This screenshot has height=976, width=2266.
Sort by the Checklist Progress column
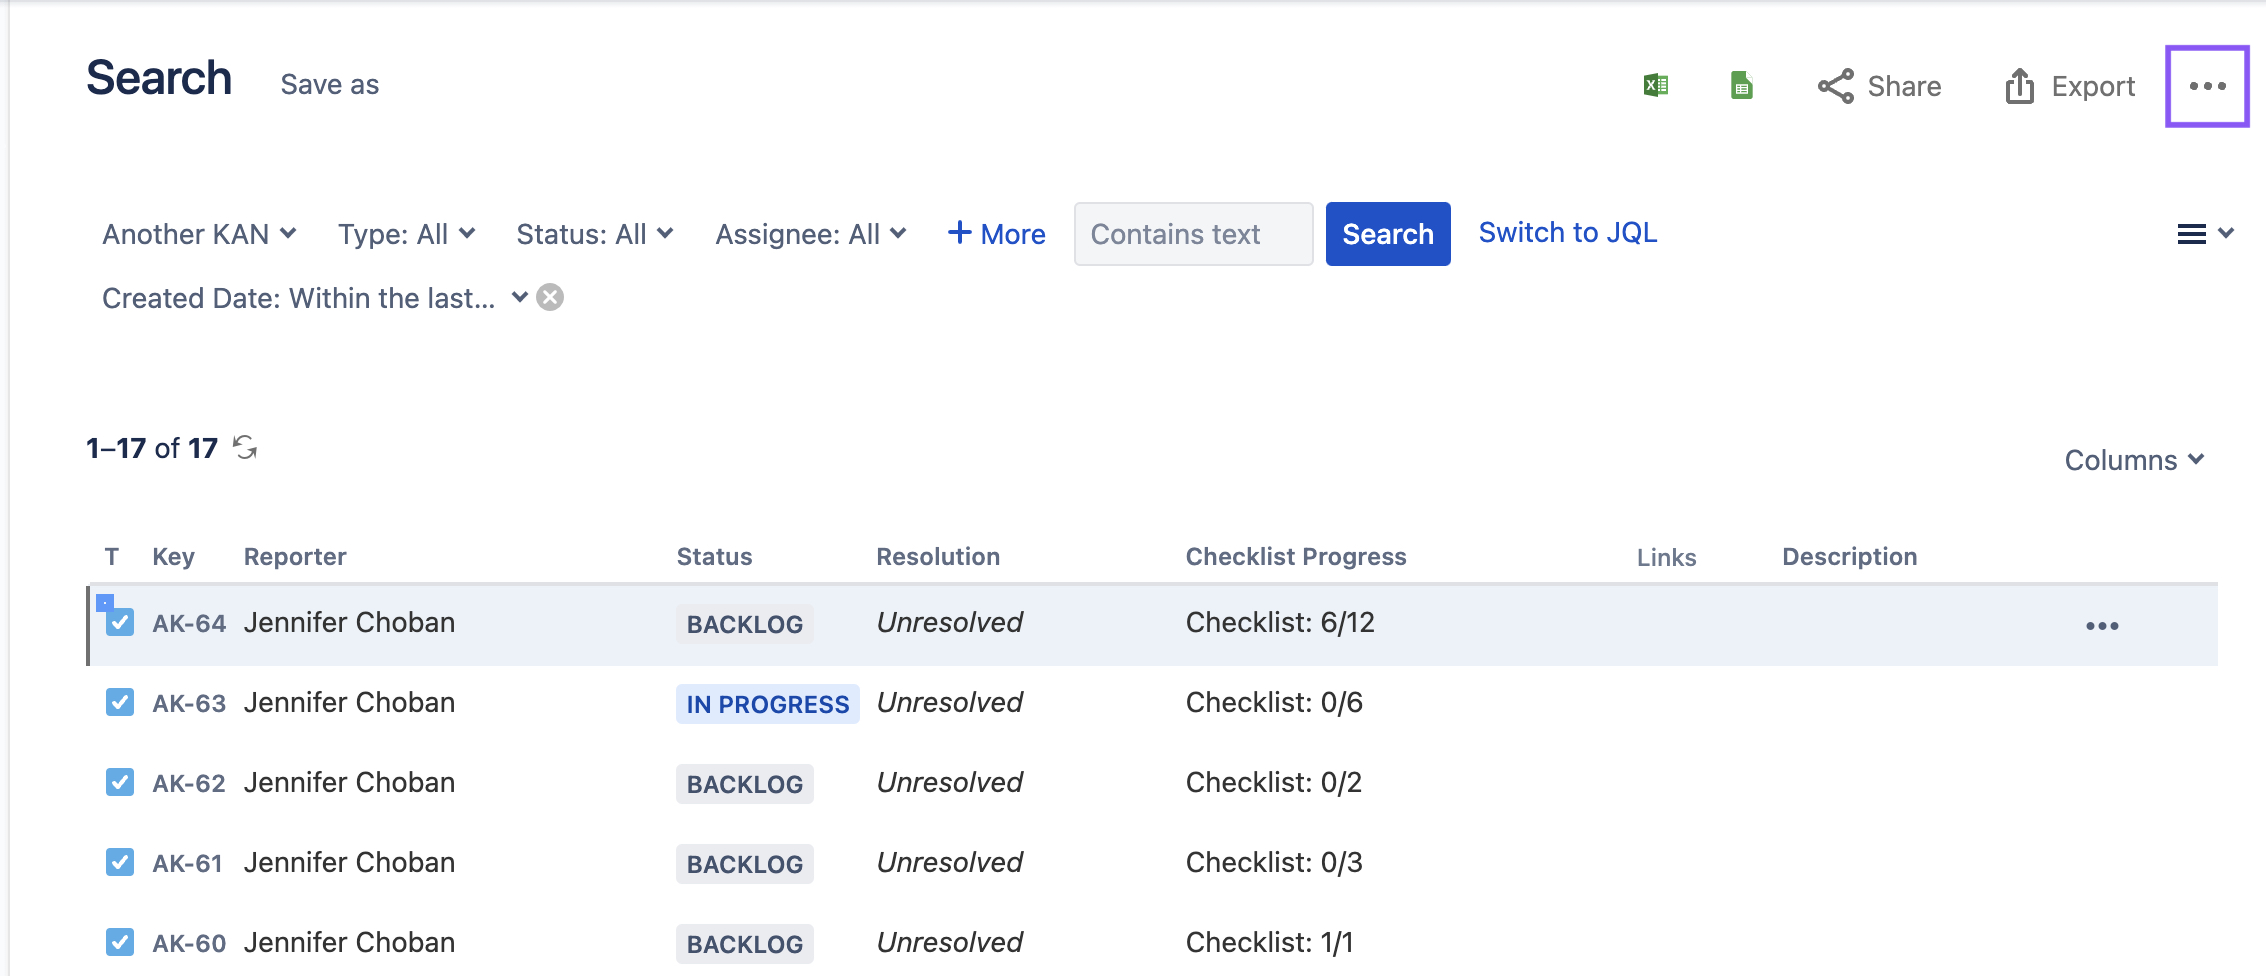click(1295, 557)
